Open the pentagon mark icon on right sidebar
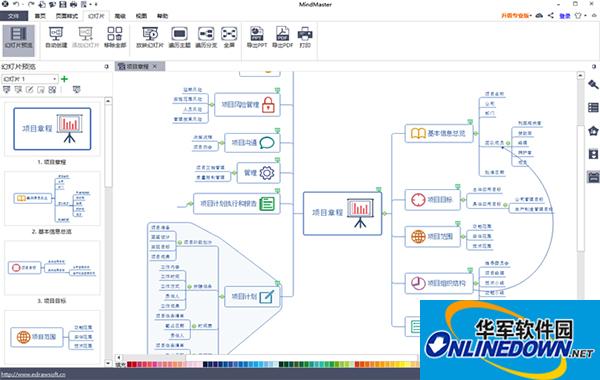The height and width of the screenshot is (380, 600). [x=593, y=131]
